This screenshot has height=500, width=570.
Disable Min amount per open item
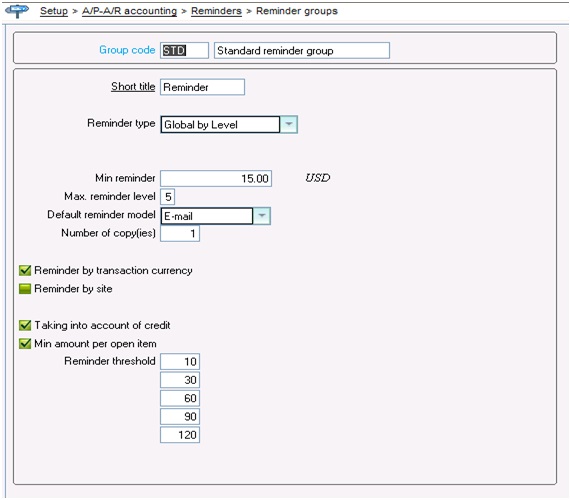25,343
